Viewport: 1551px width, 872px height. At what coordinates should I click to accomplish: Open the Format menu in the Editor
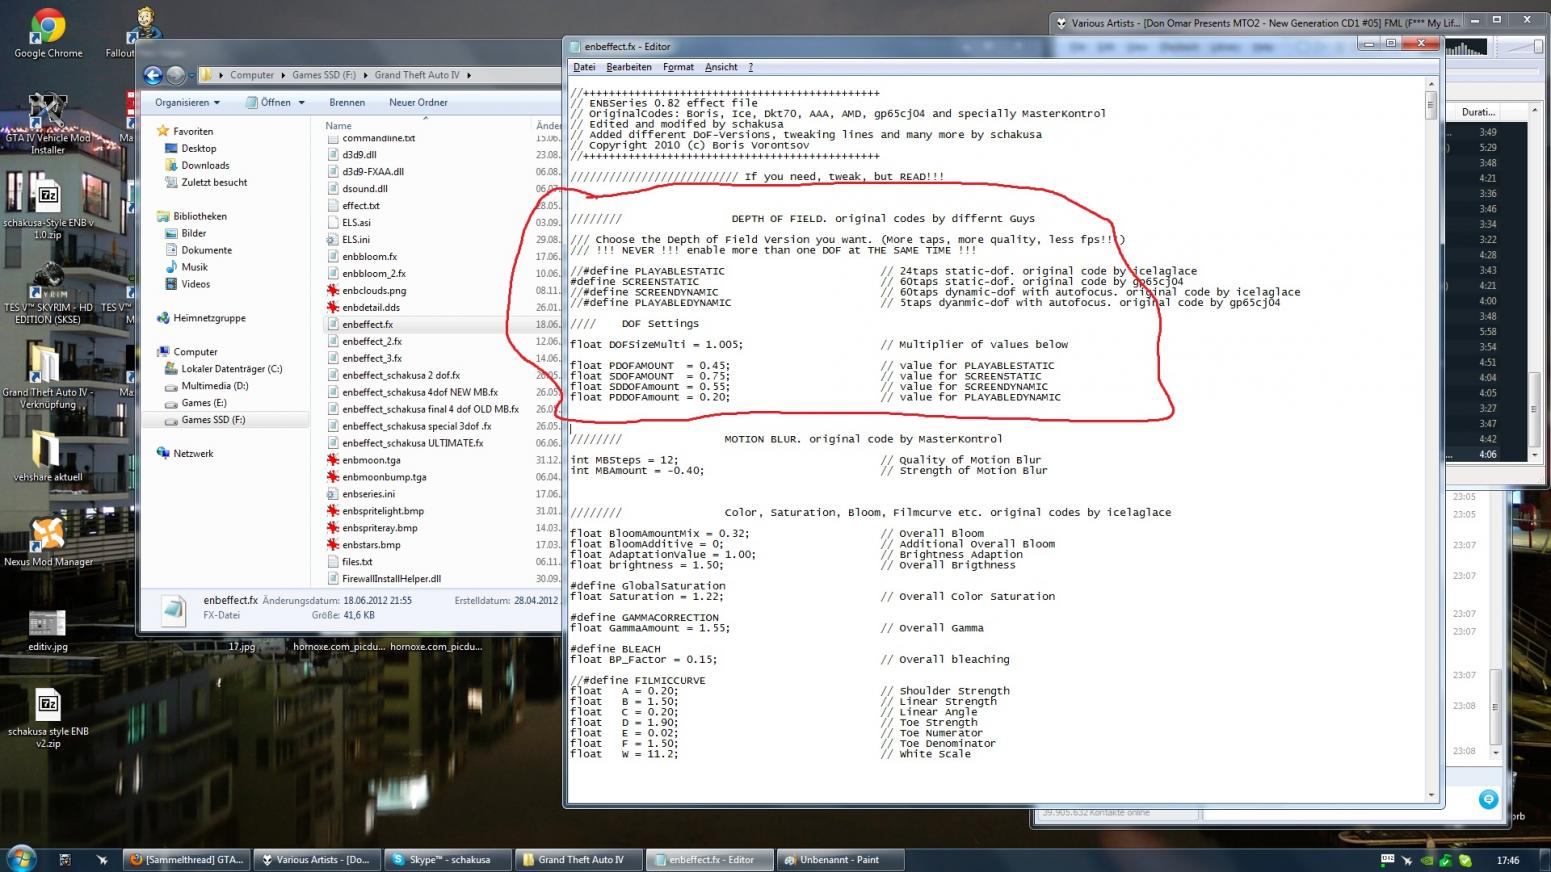pyautogui.click(x=678, y=67)
